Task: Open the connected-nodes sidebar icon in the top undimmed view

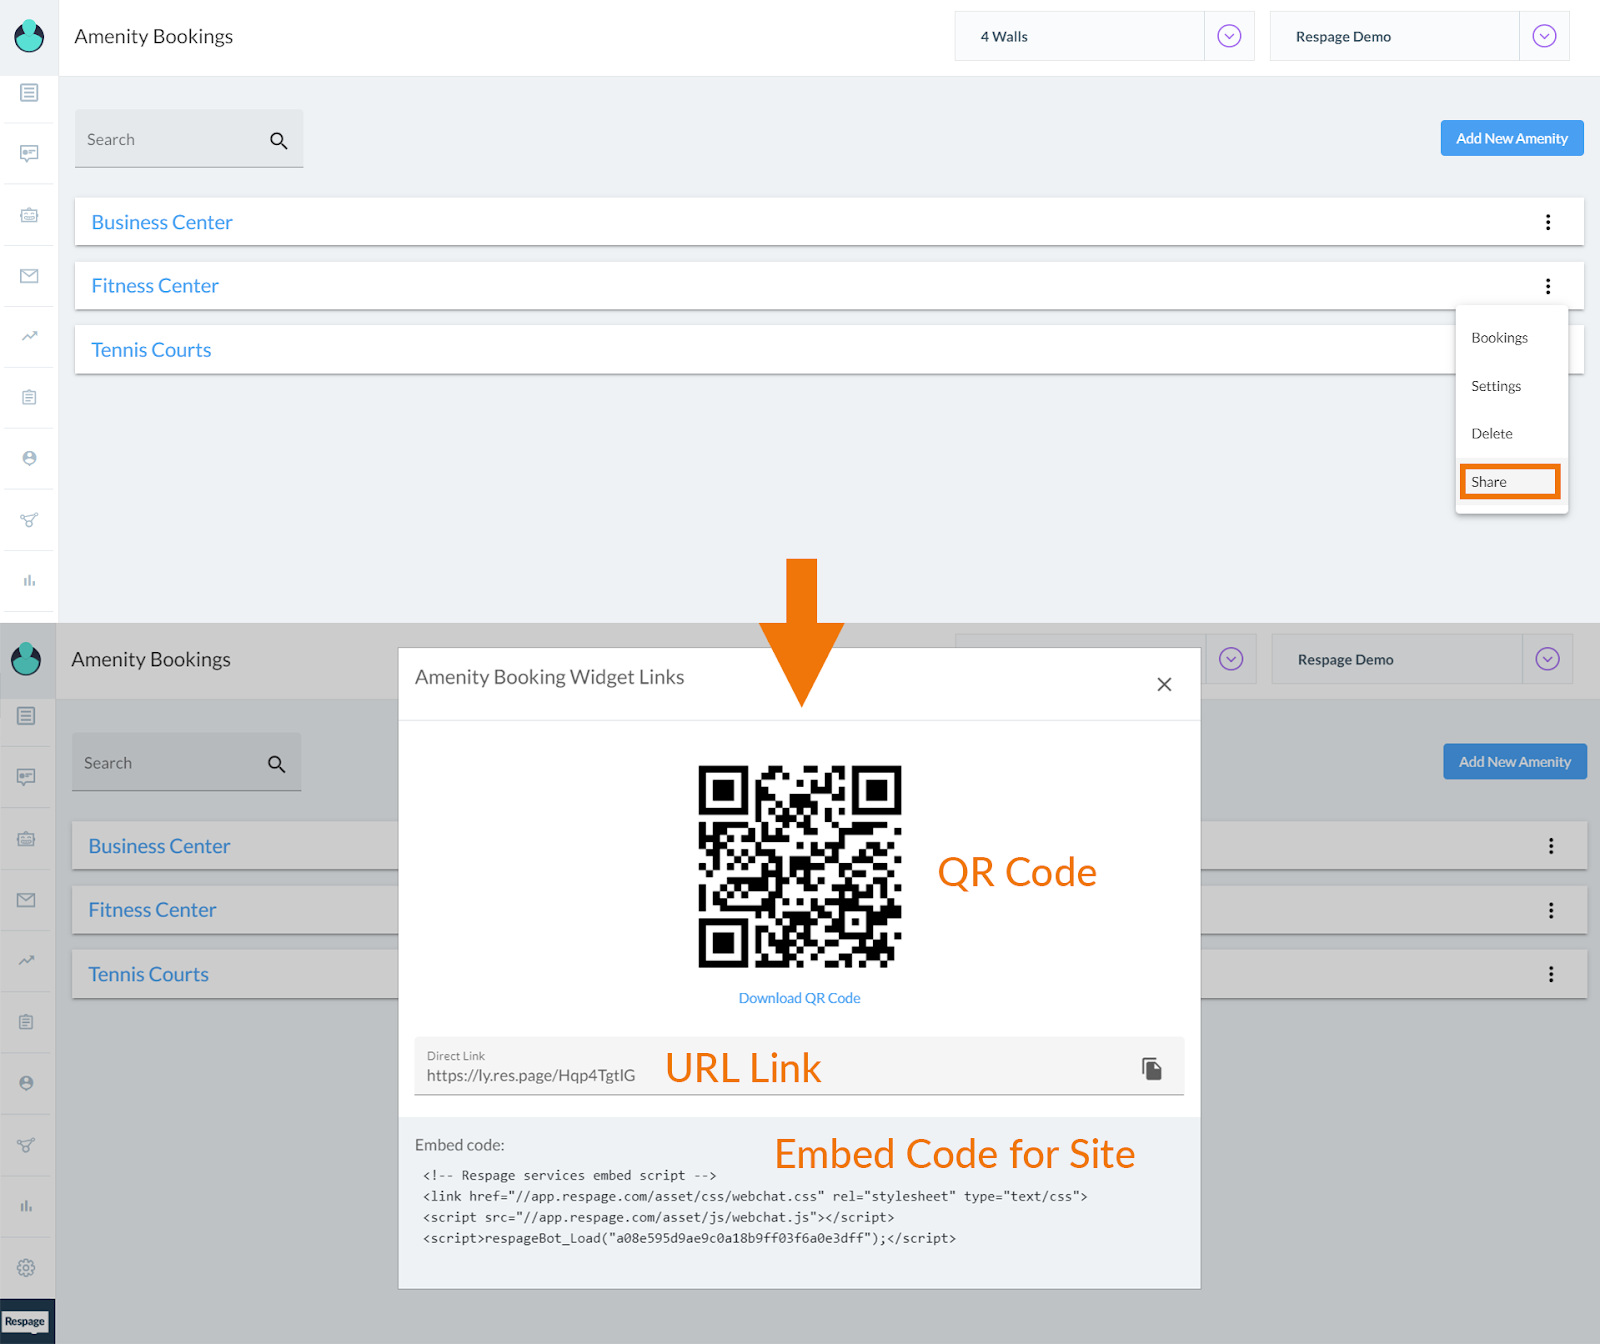Action: click(x=29, y=520)
